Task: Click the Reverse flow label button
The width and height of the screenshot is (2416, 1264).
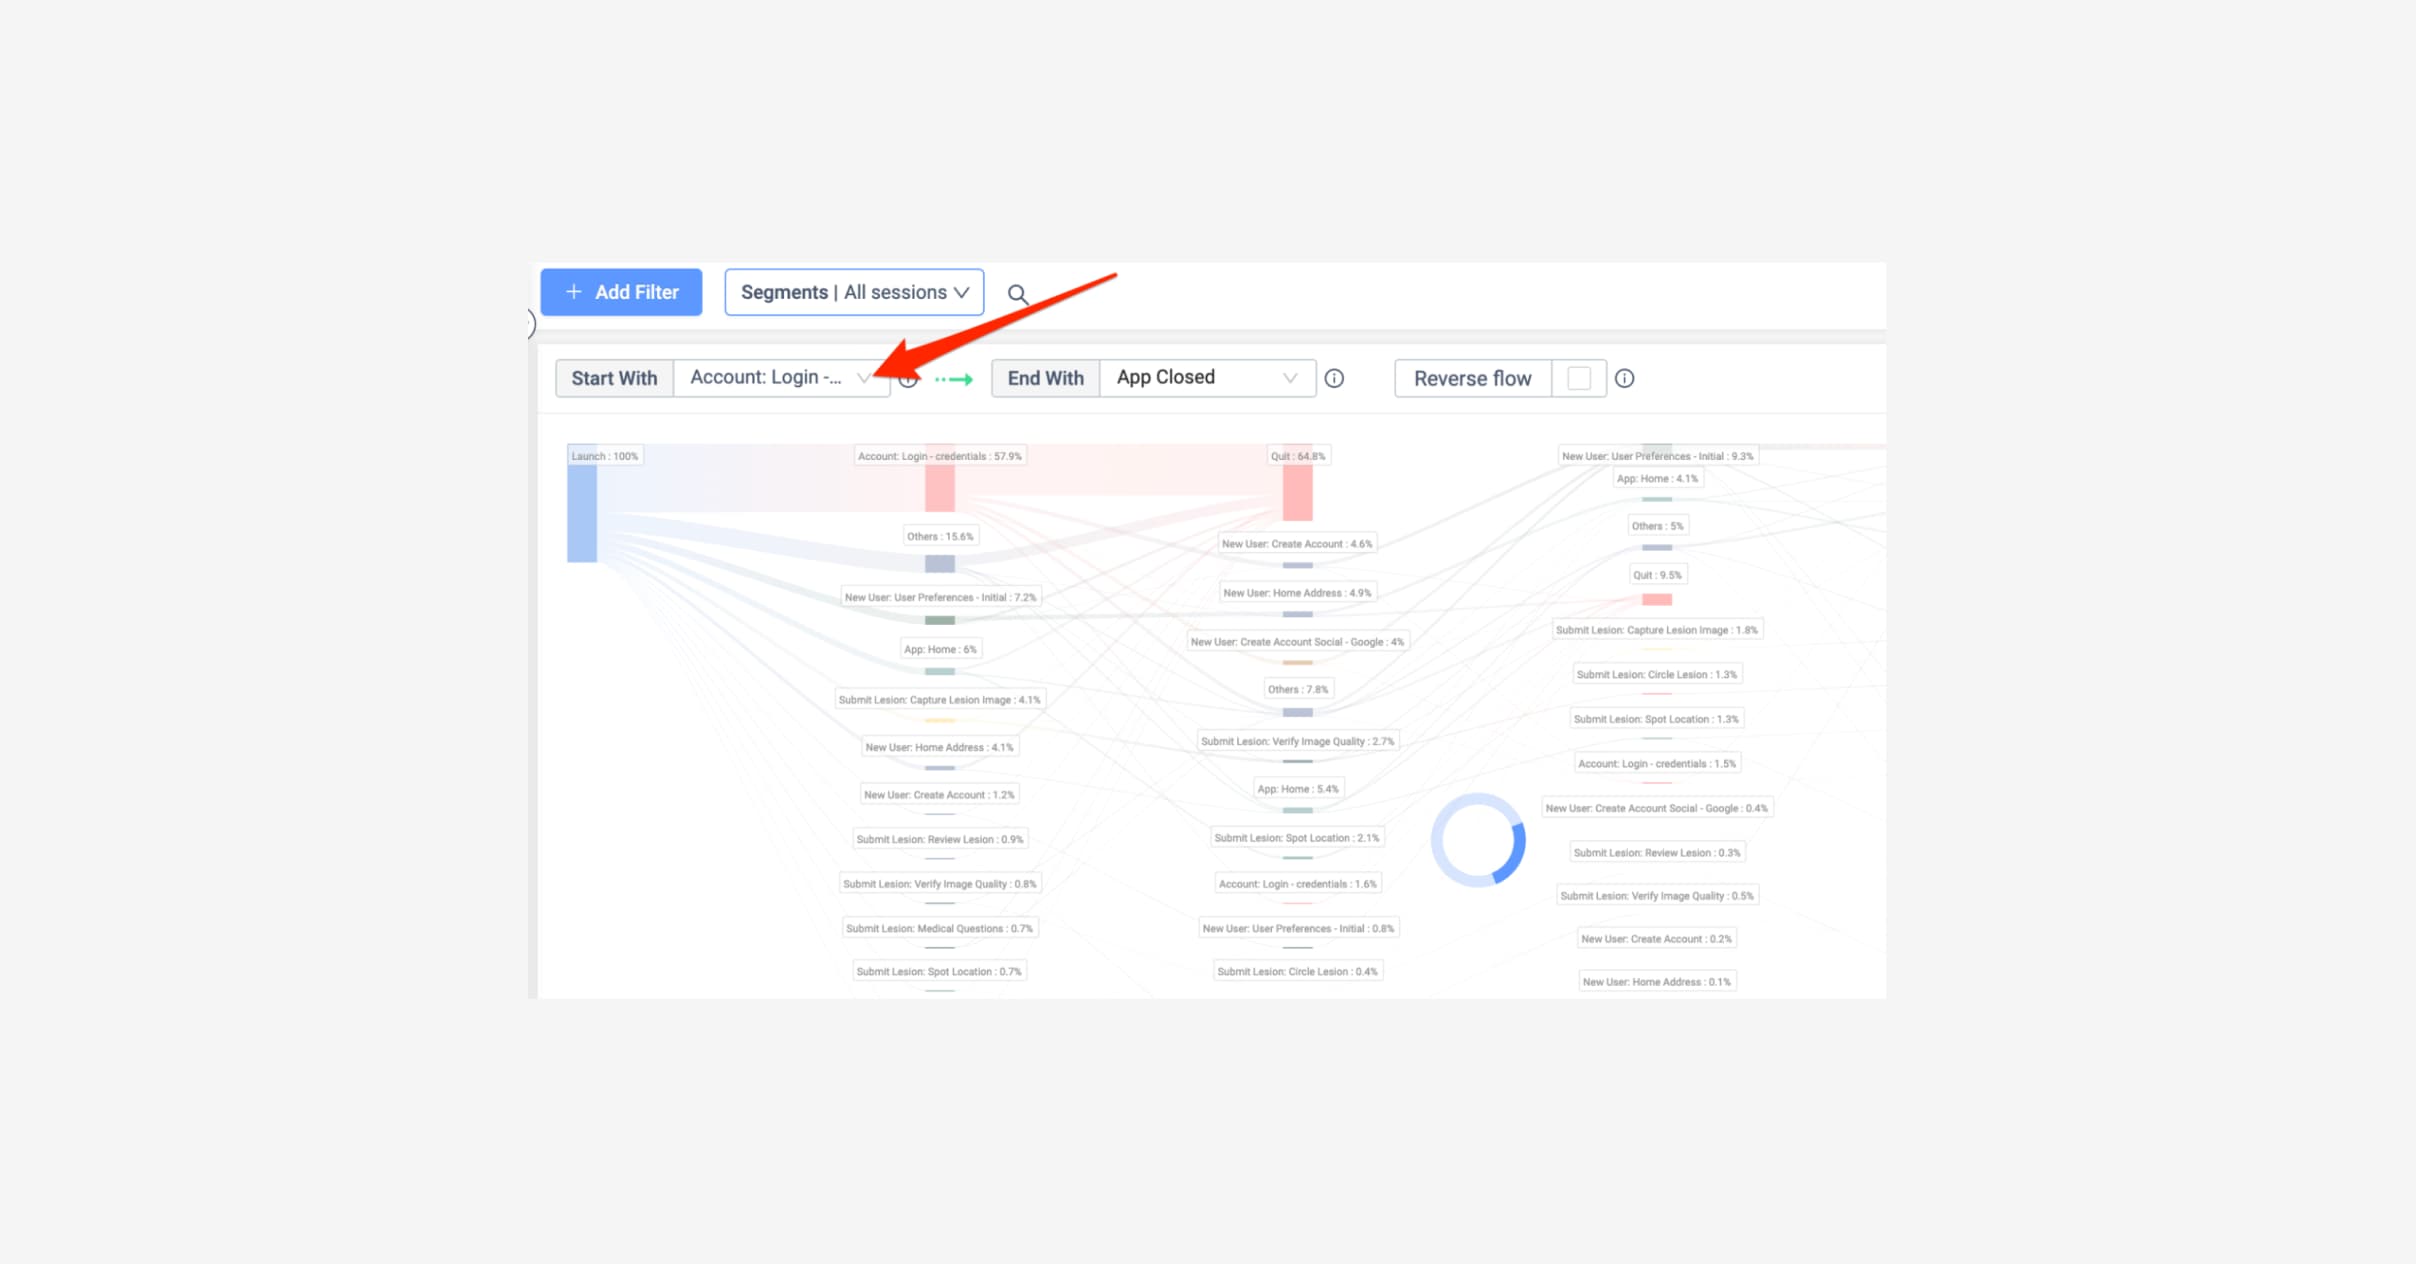Action: click(1472, 379)
